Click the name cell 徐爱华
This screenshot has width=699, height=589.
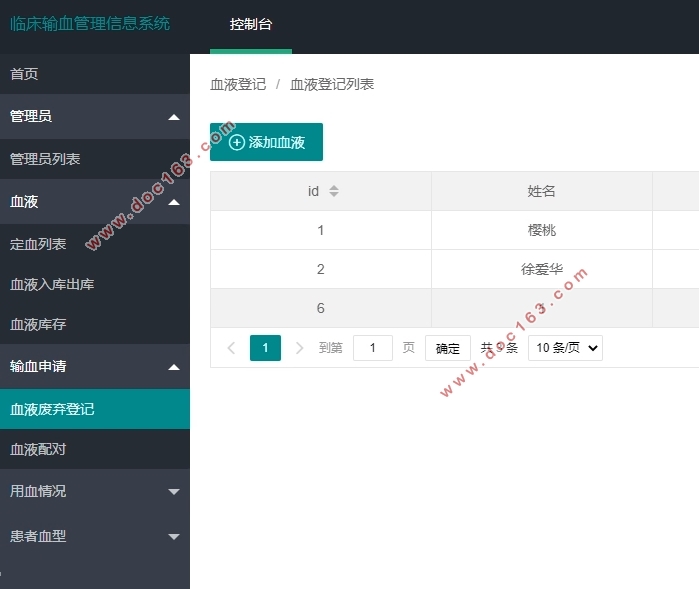(542, 269)
